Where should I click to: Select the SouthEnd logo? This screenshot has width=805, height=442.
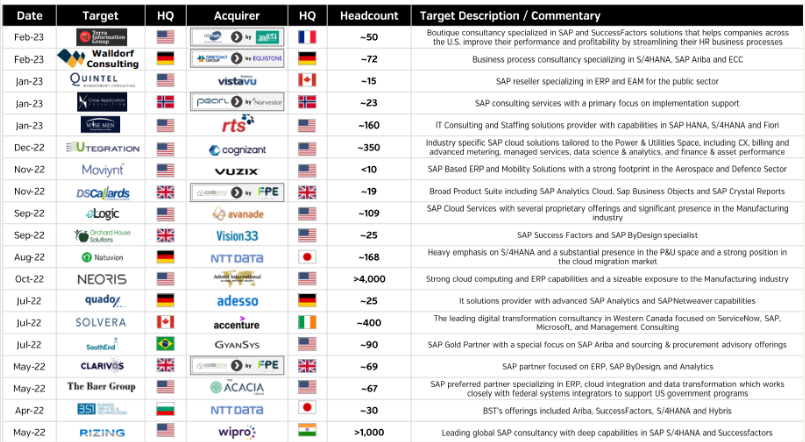click(x=102, y=344)
